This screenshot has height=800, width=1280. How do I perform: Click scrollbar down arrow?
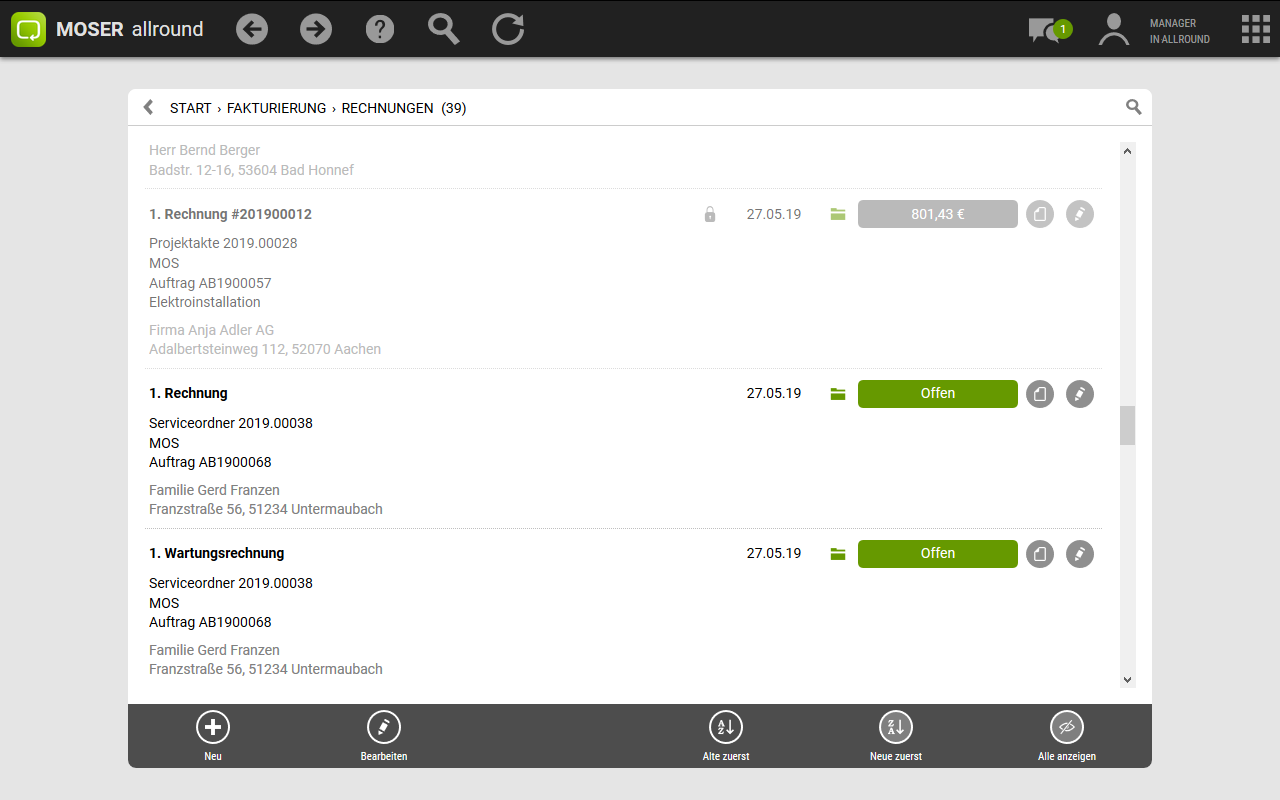coord(1128,680)
